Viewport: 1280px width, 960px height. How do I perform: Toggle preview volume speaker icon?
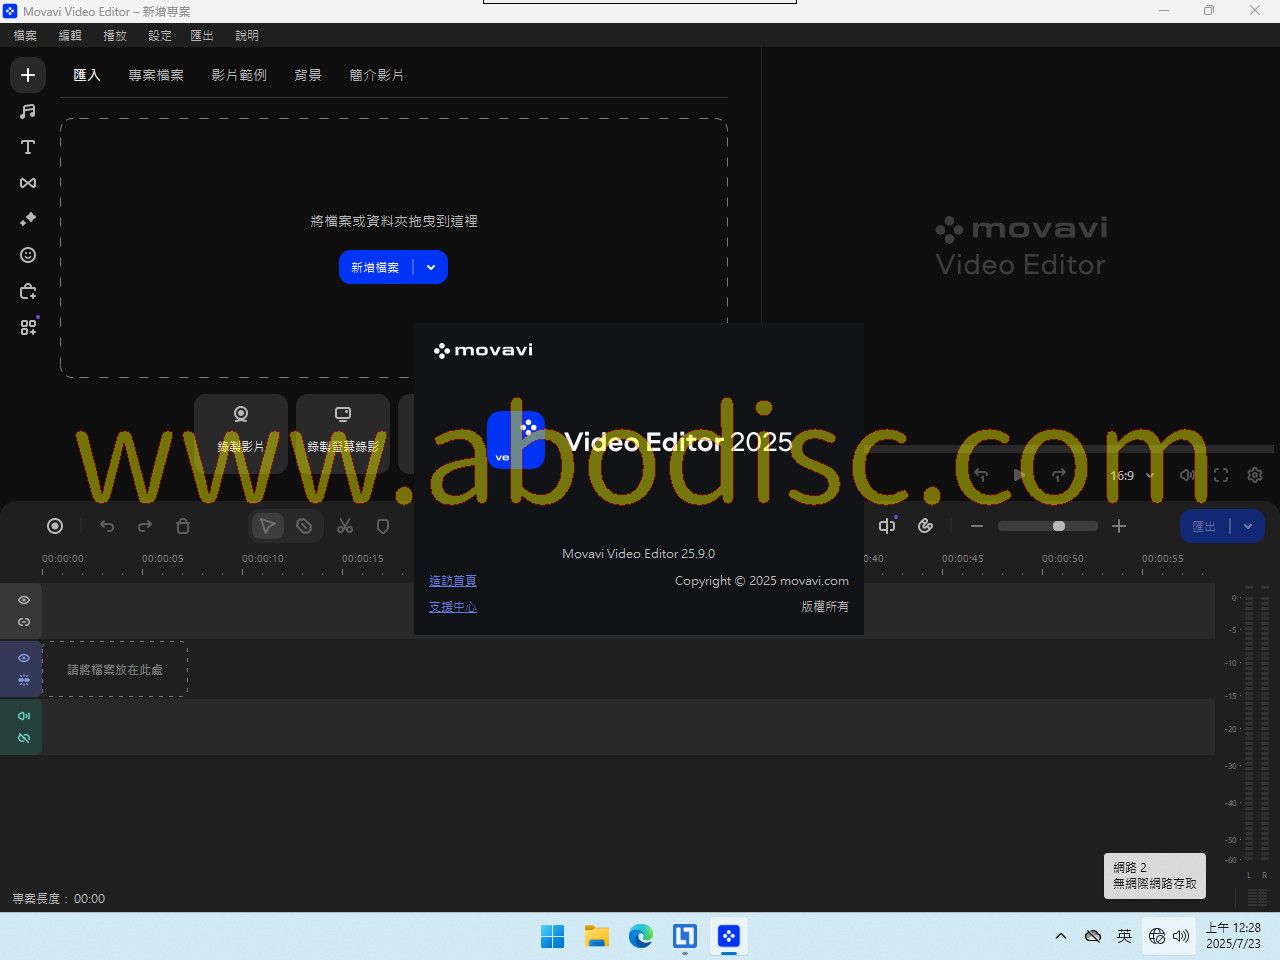tap(1187, 475)
